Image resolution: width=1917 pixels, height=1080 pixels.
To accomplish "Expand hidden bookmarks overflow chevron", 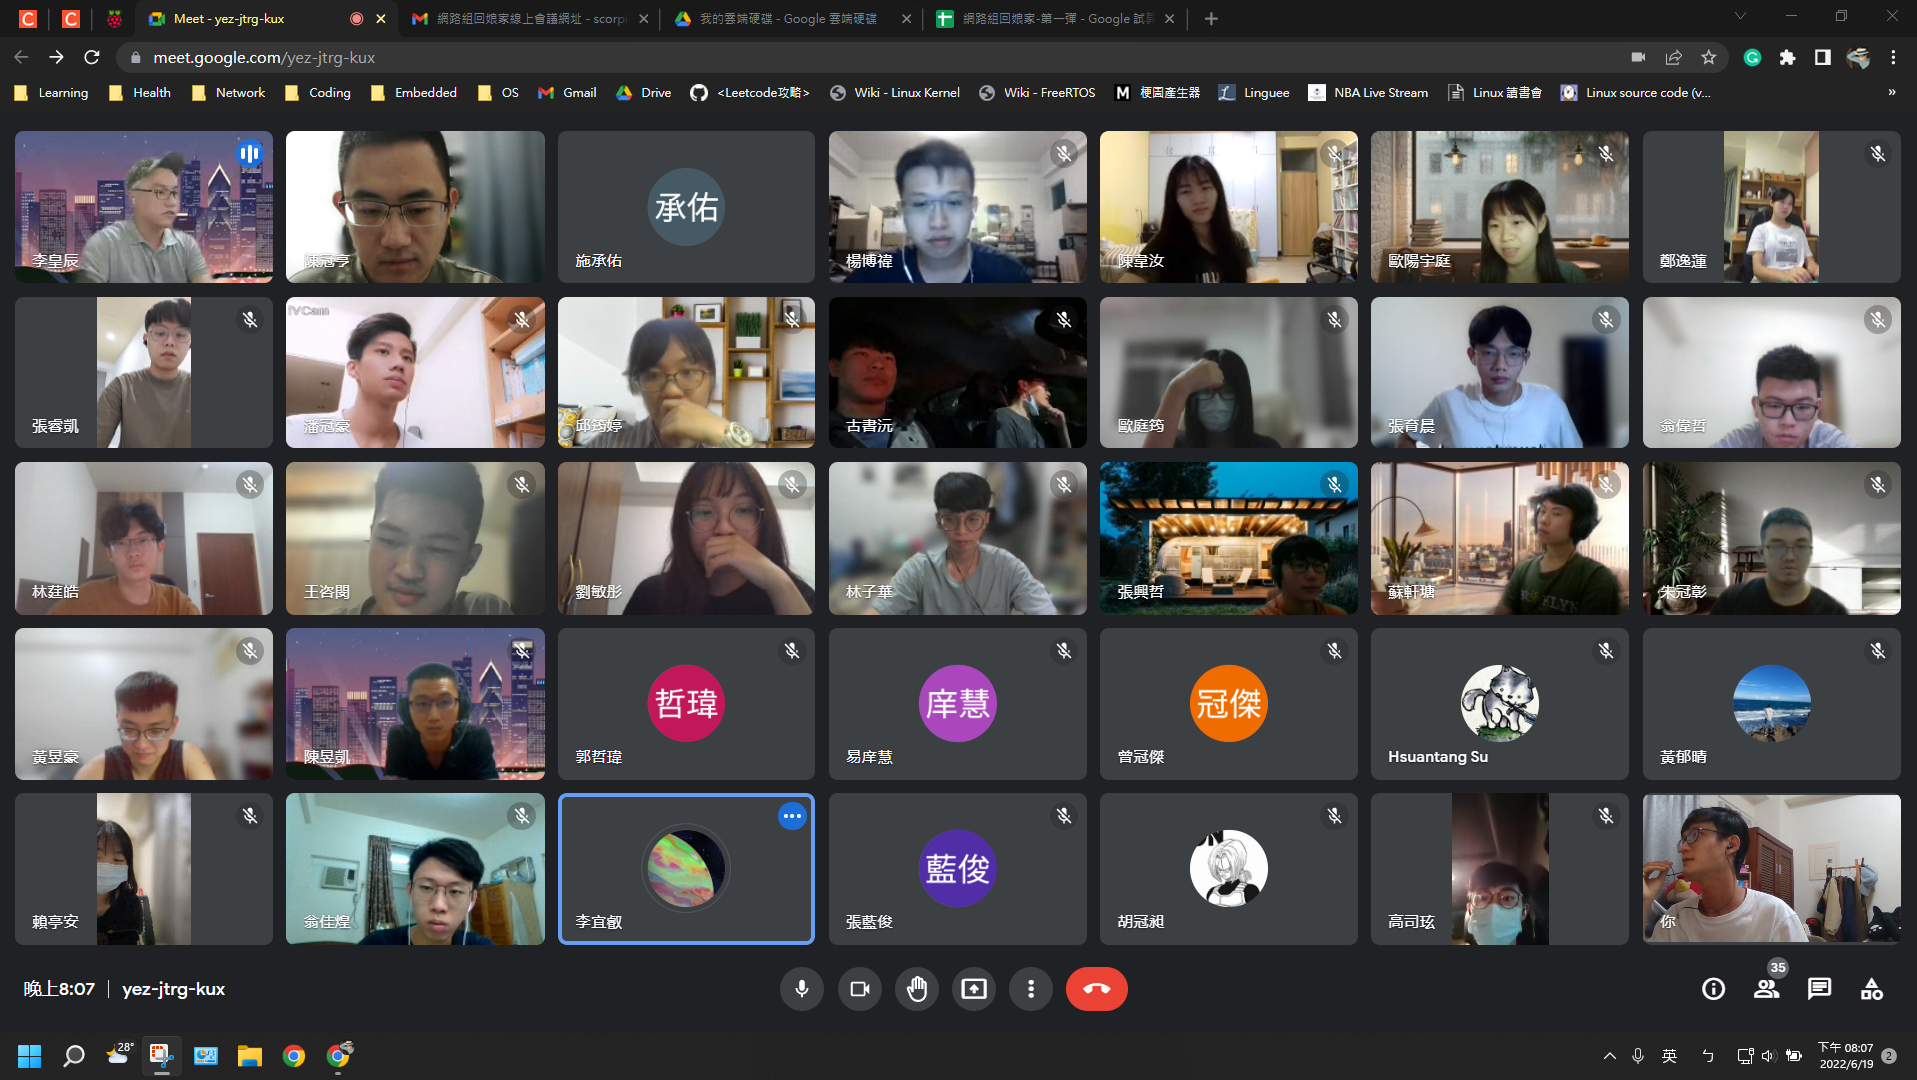I will click(1891, 92).
